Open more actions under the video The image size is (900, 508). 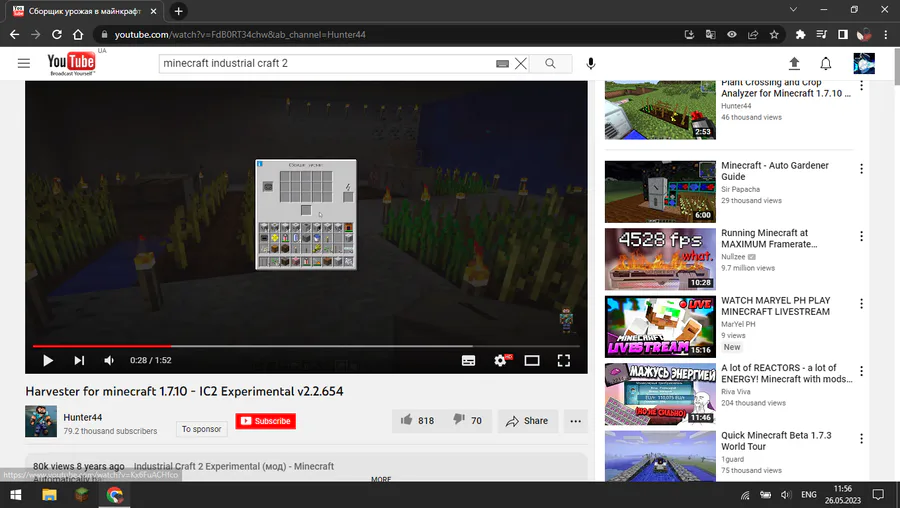(x=576, y=421)
